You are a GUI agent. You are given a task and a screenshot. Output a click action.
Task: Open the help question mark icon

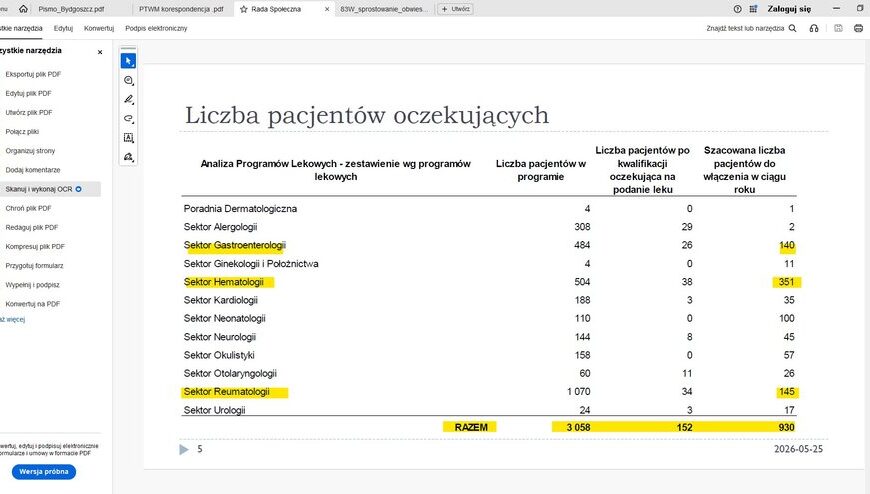tap(737, 9)
